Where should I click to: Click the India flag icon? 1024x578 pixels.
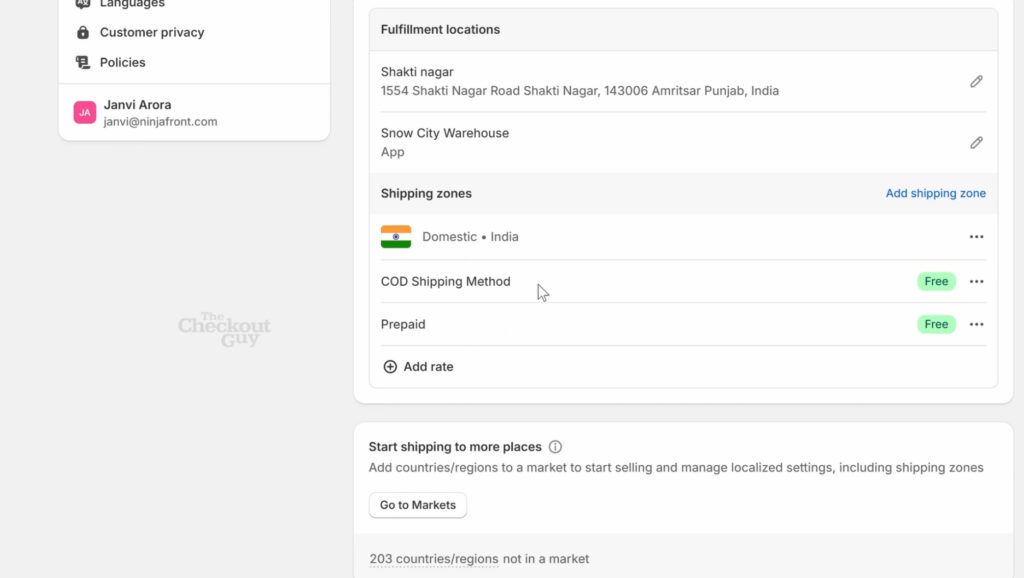point(396,236)
